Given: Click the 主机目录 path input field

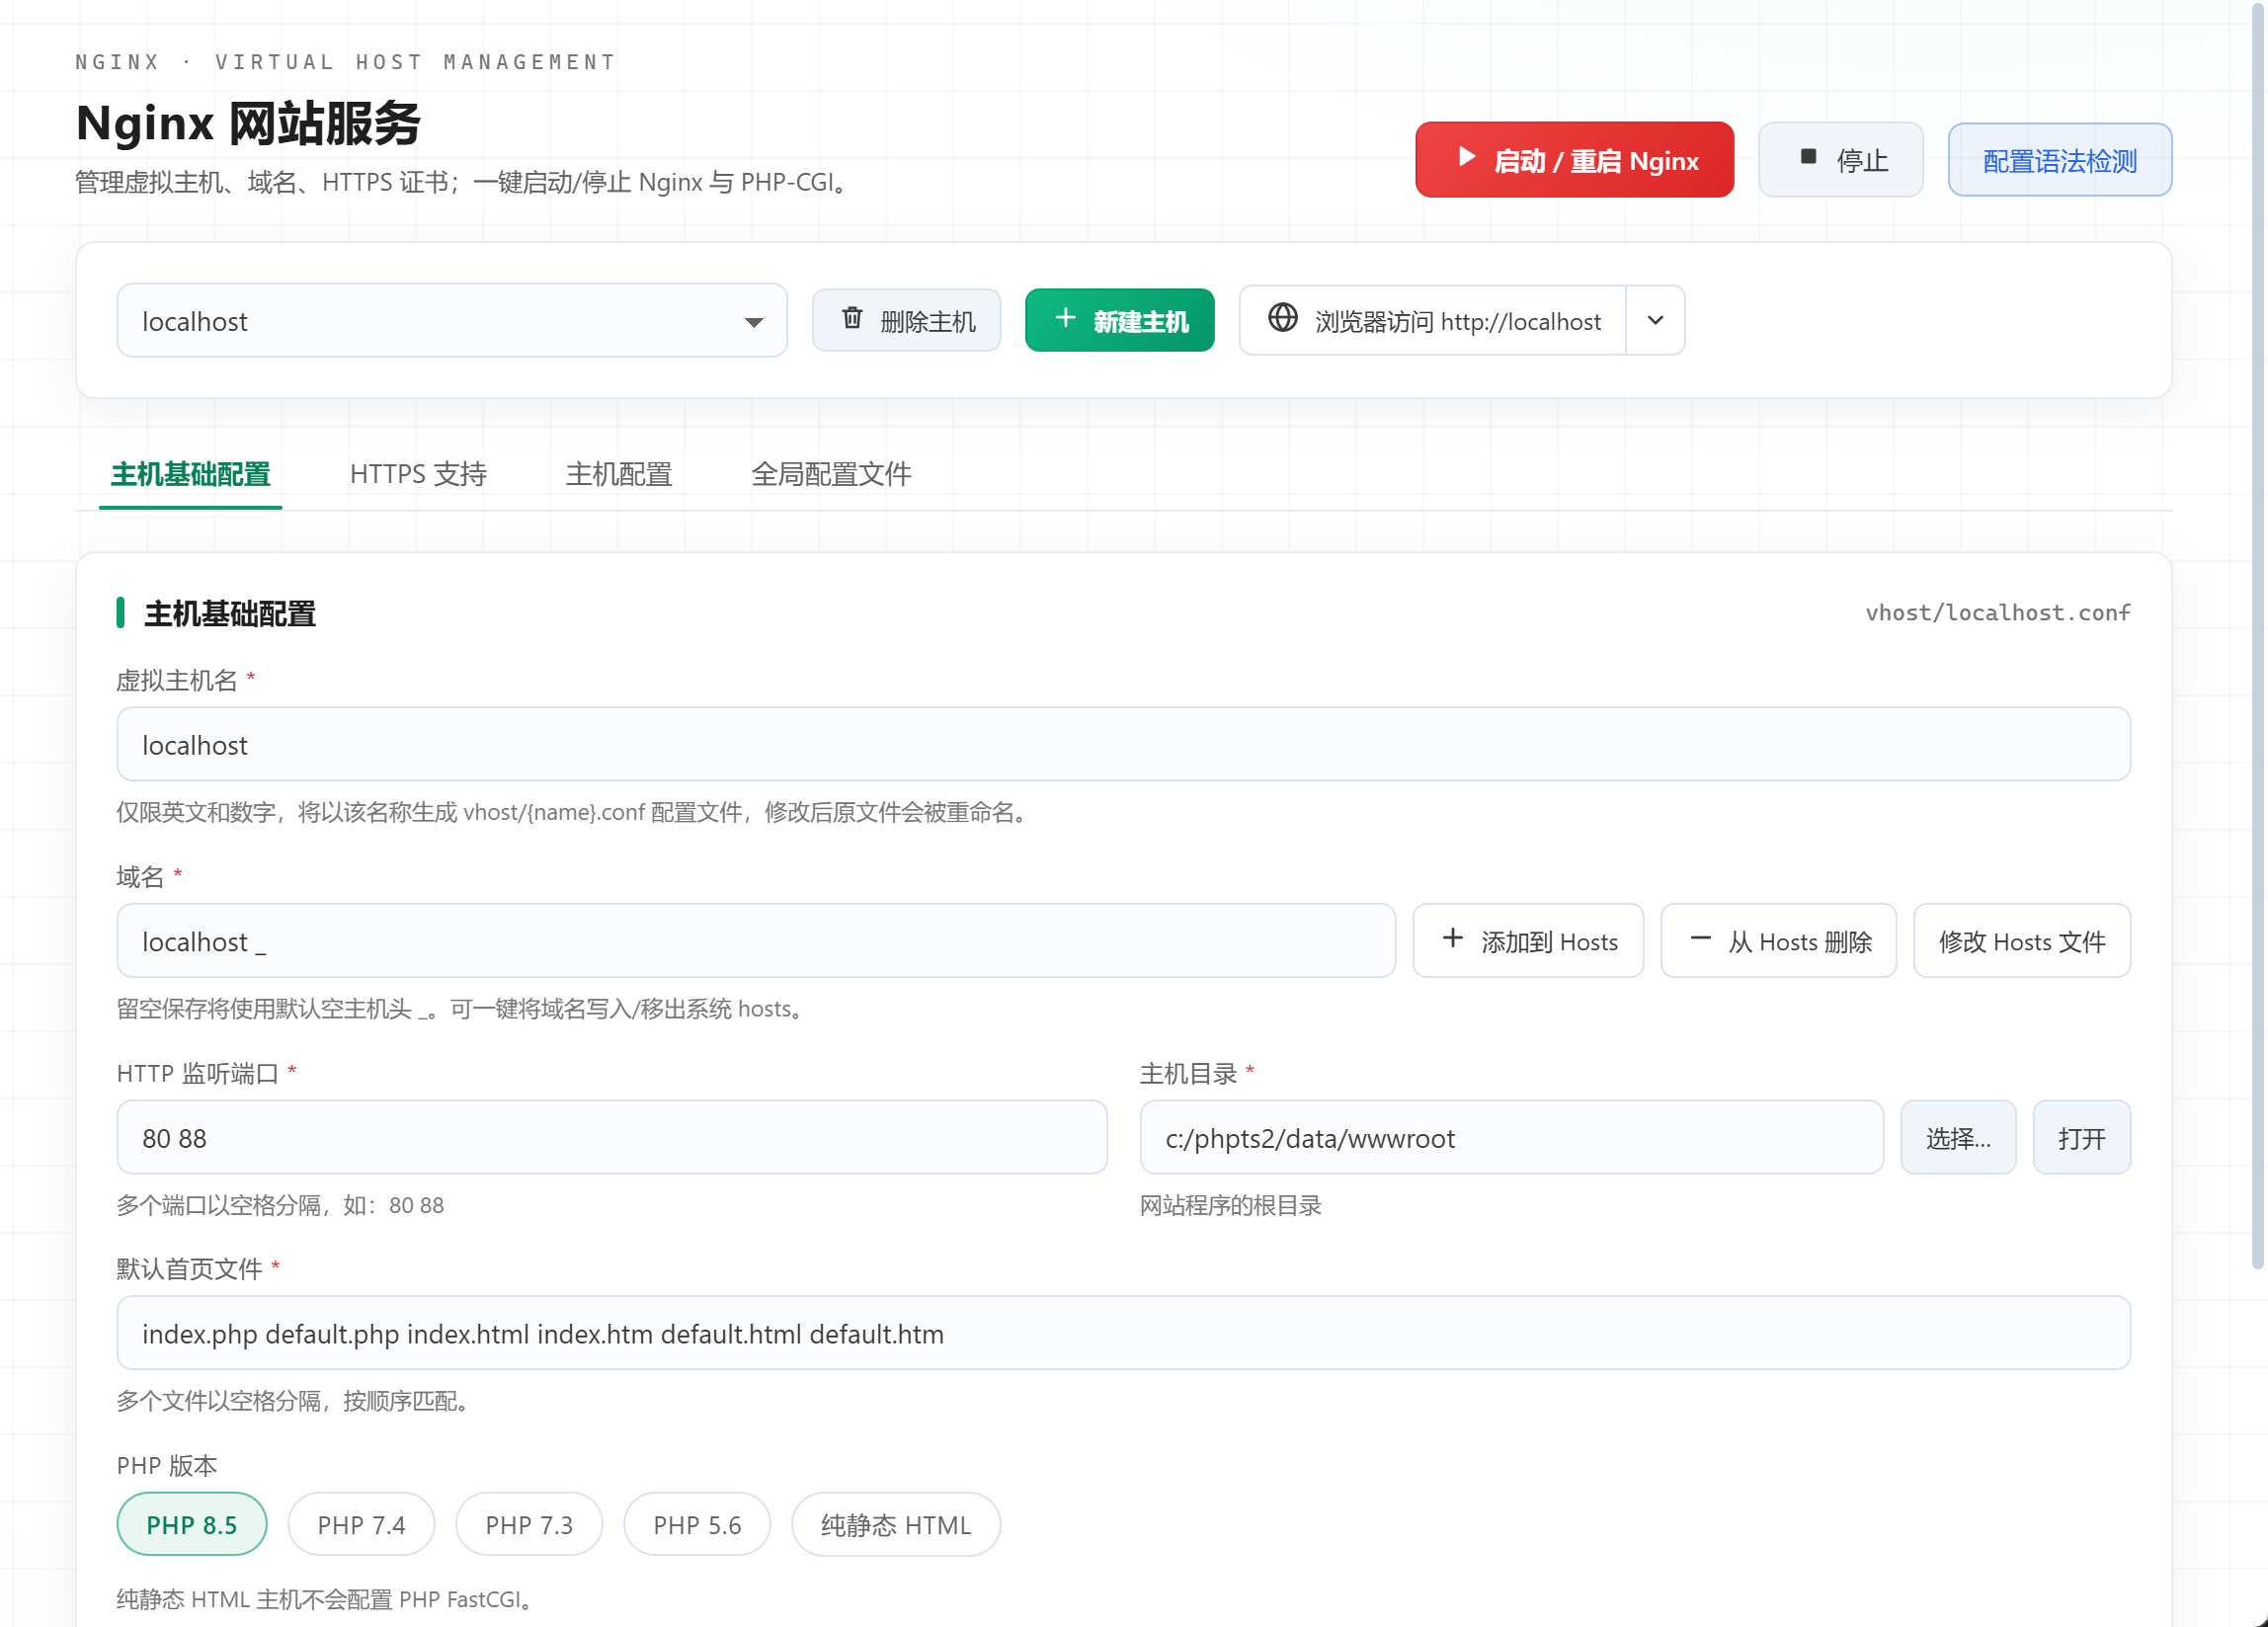Looking at the screenshot, I should tap(1512, 1137).
